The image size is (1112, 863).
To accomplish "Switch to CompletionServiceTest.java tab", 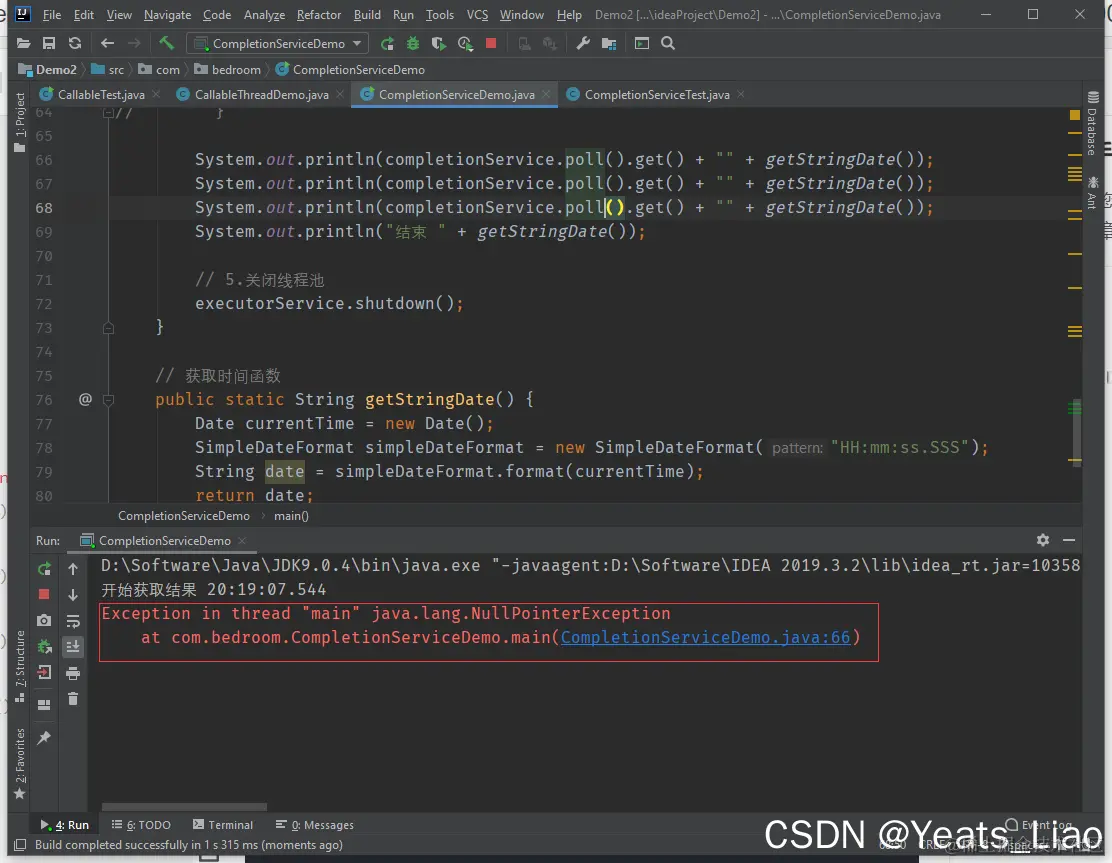I will 657,94.
